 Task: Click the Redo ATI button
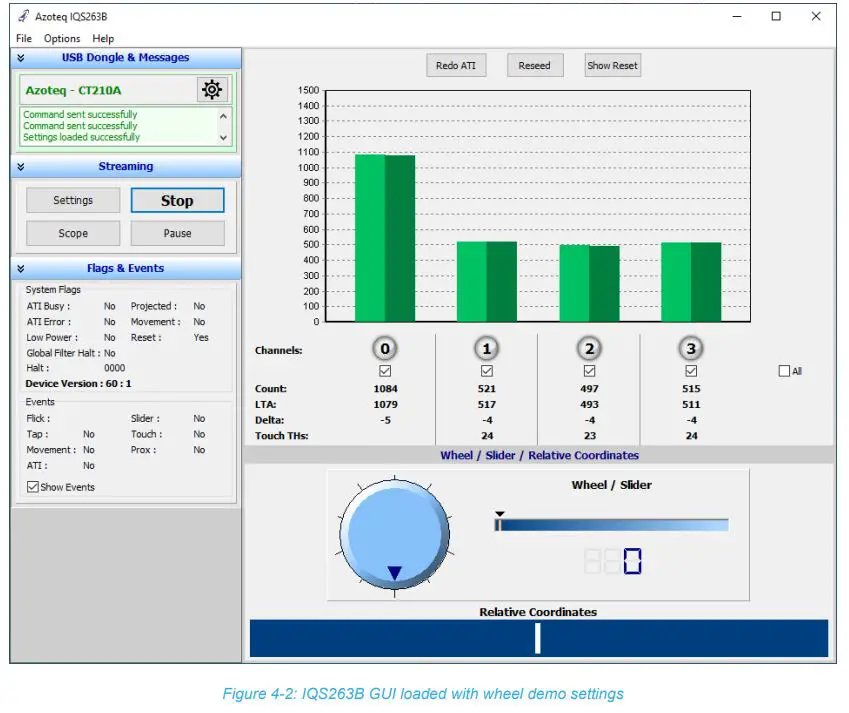click(455, 65)
